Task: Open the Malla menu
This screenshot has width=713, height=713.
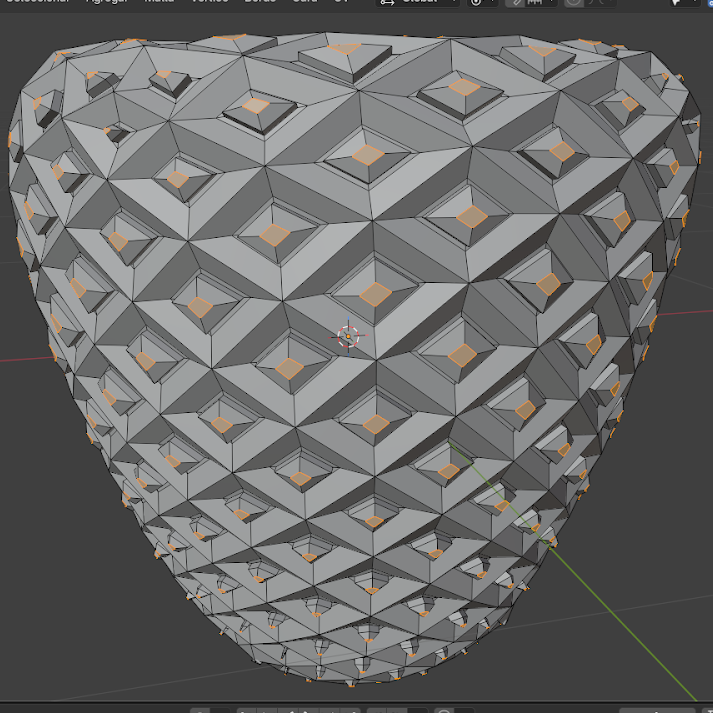Action: [159, 1]
